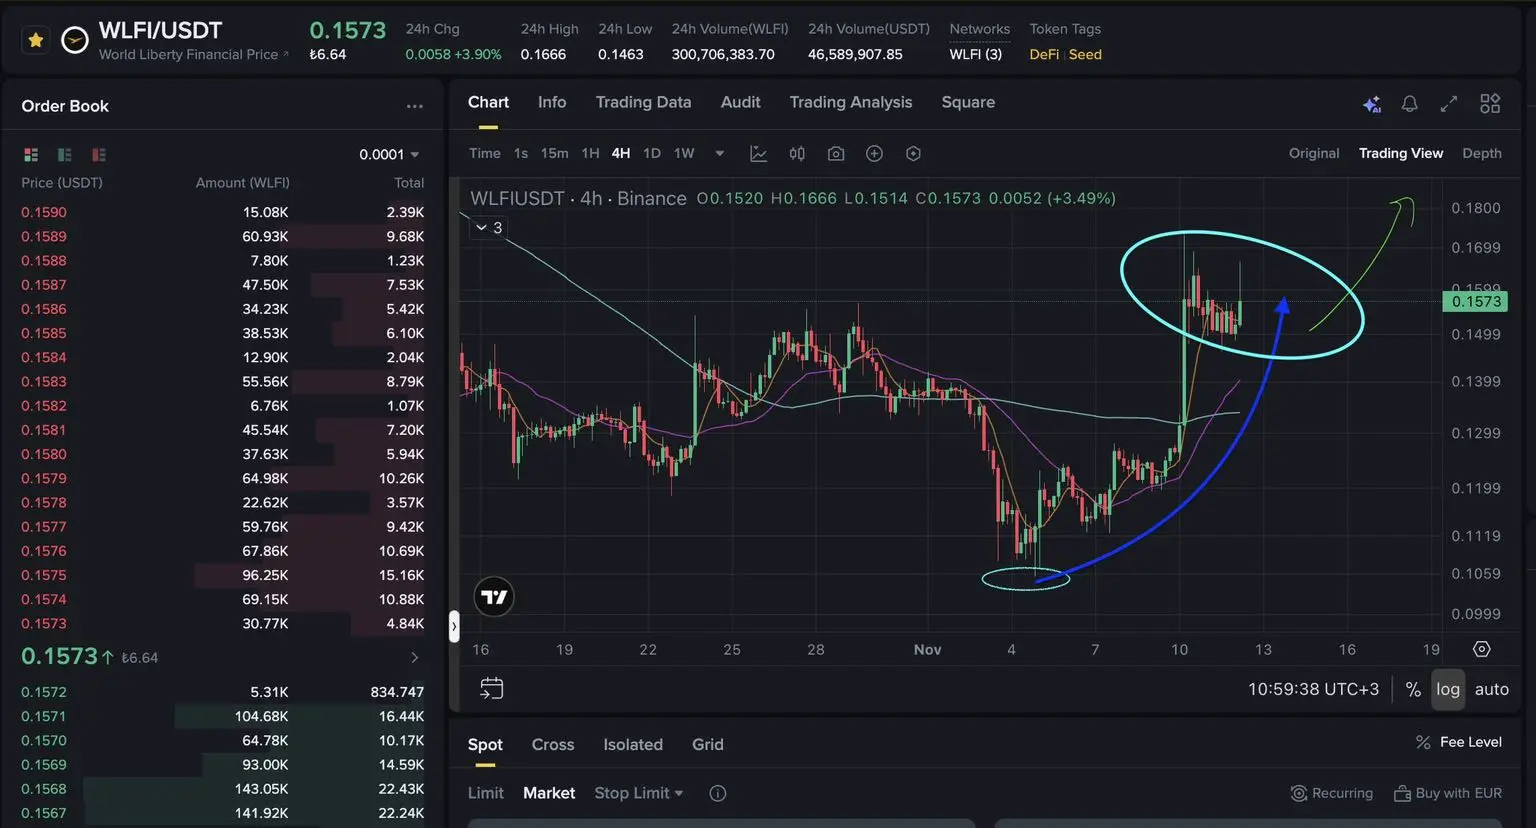Screen dimensions: 1536x828
Task: Expand the arrow beside current price 0.1573
Action: click(414, 657)
